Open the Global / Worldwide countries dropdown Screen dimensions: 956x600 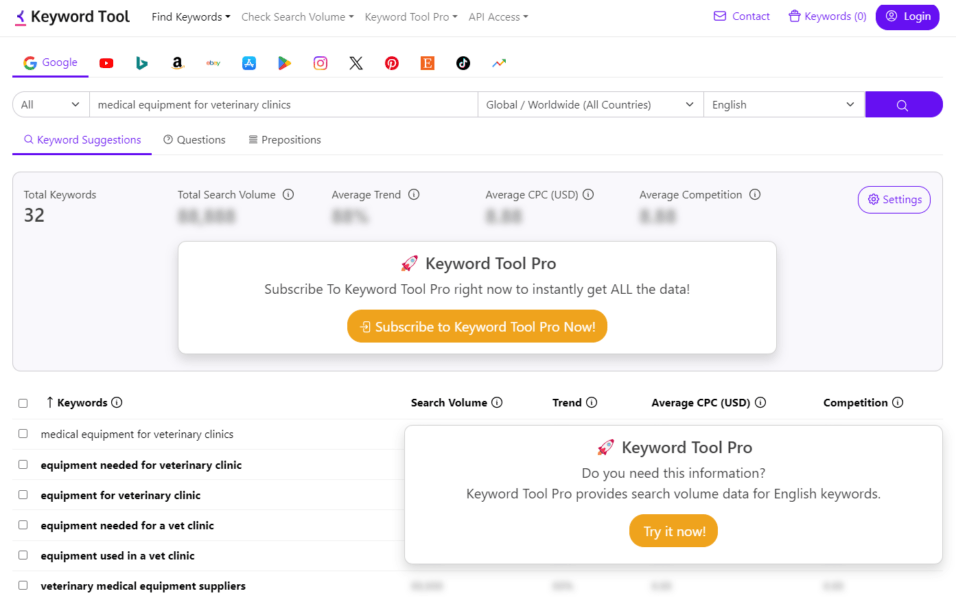click(x=589, y=104)
